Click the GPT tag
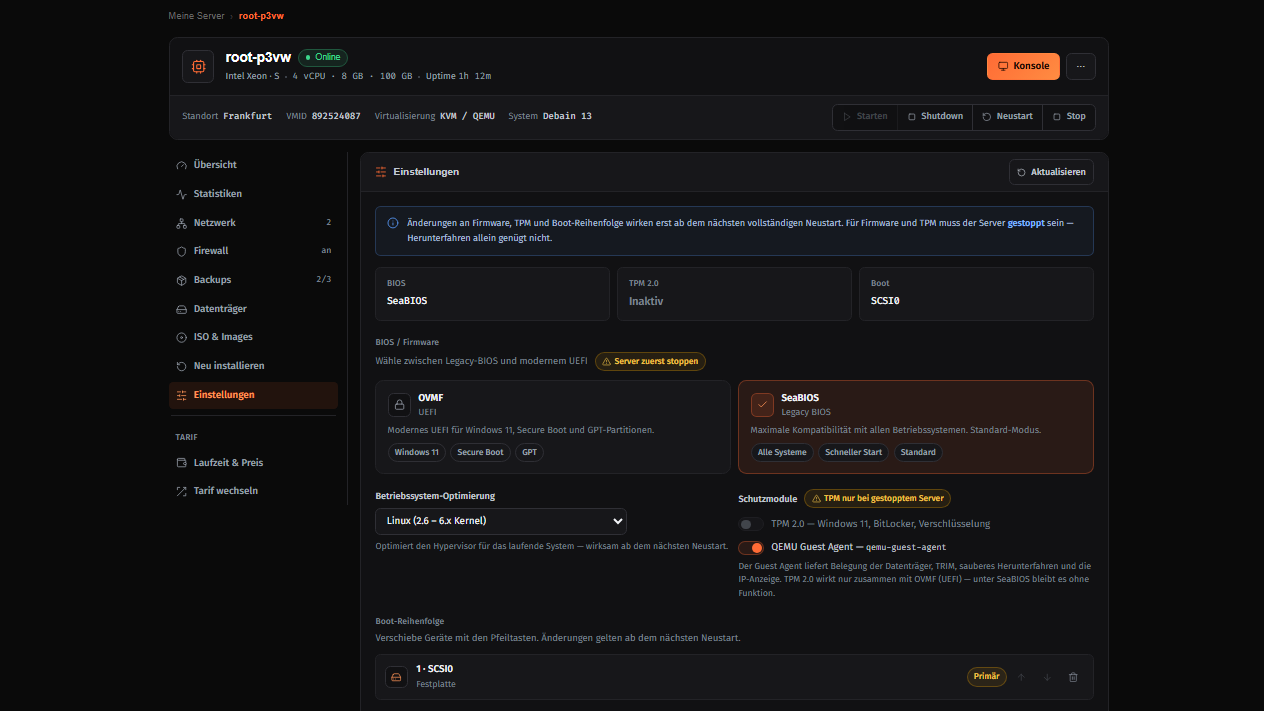 [x=529, y=452]
